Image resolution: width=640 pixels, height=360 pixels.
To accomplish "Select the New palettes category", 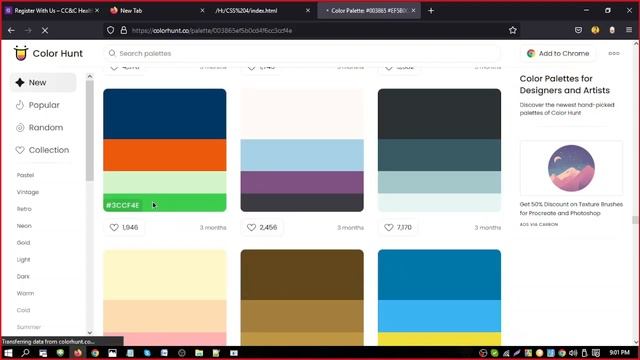I will point(43,82).
